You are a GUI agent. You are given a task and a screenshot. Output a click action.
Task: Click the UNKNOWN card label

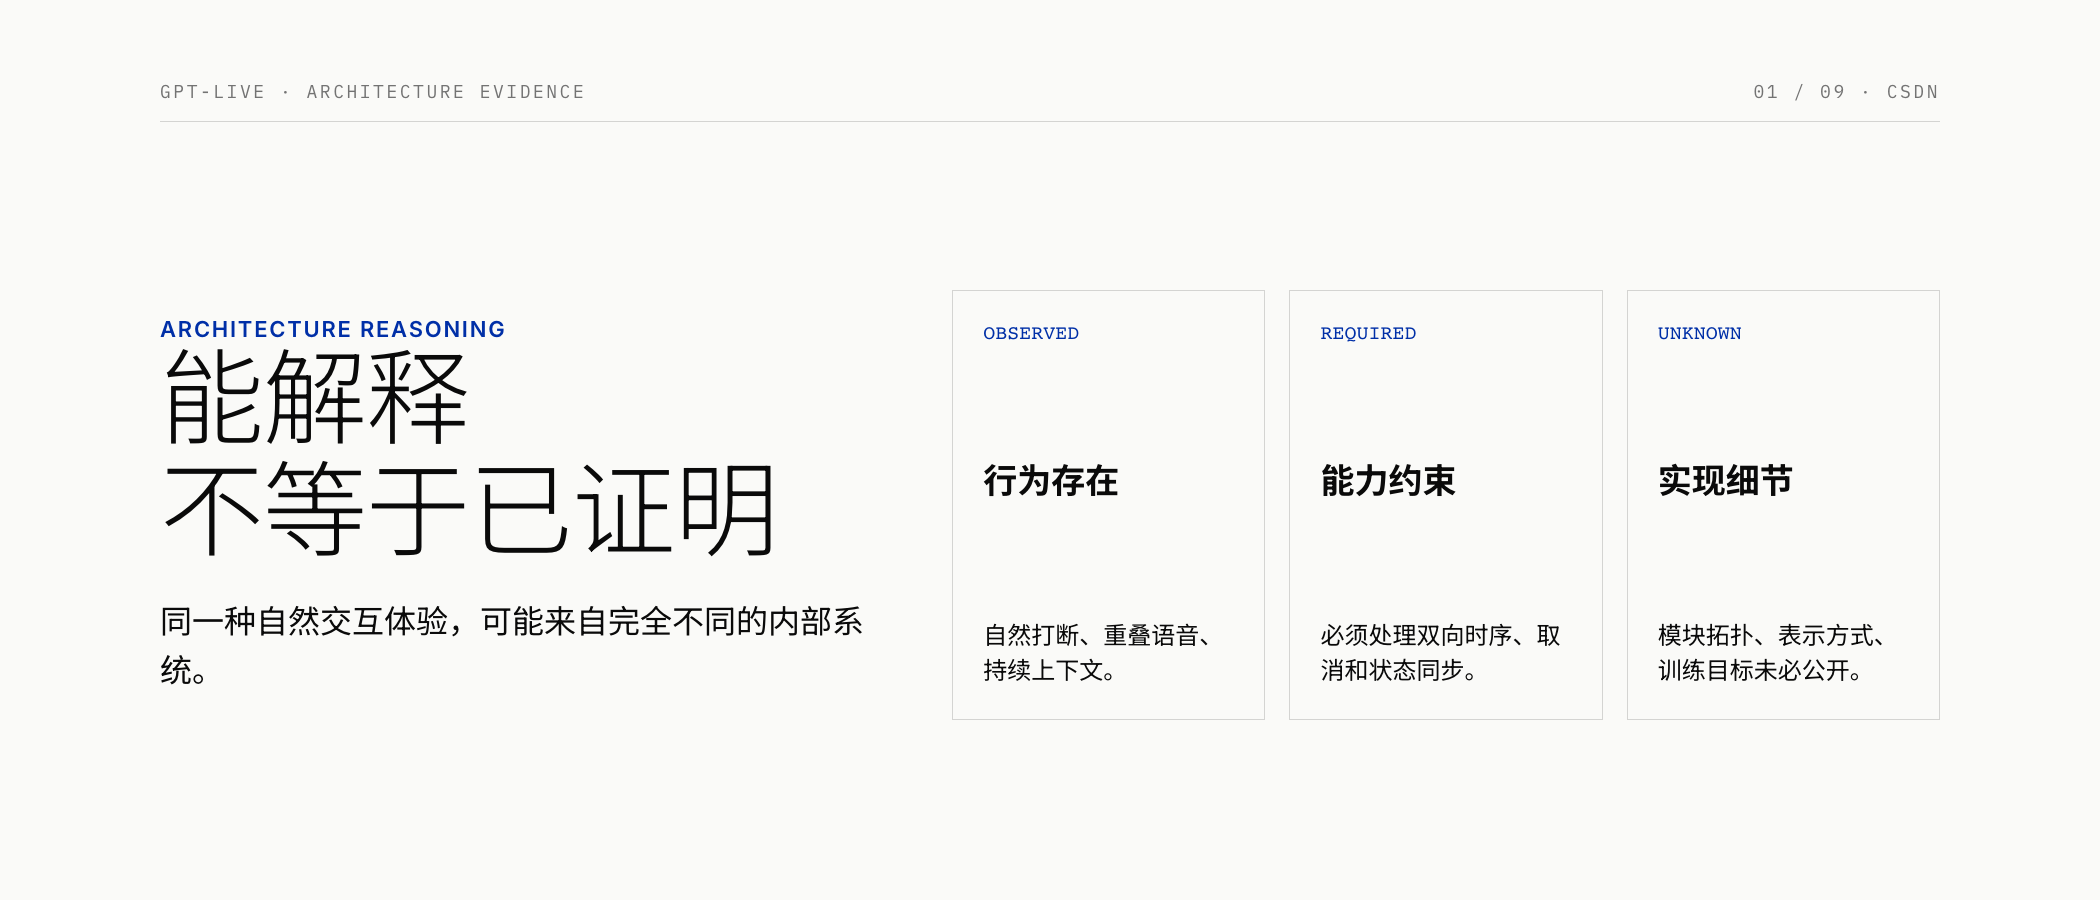coord(1699,333)
